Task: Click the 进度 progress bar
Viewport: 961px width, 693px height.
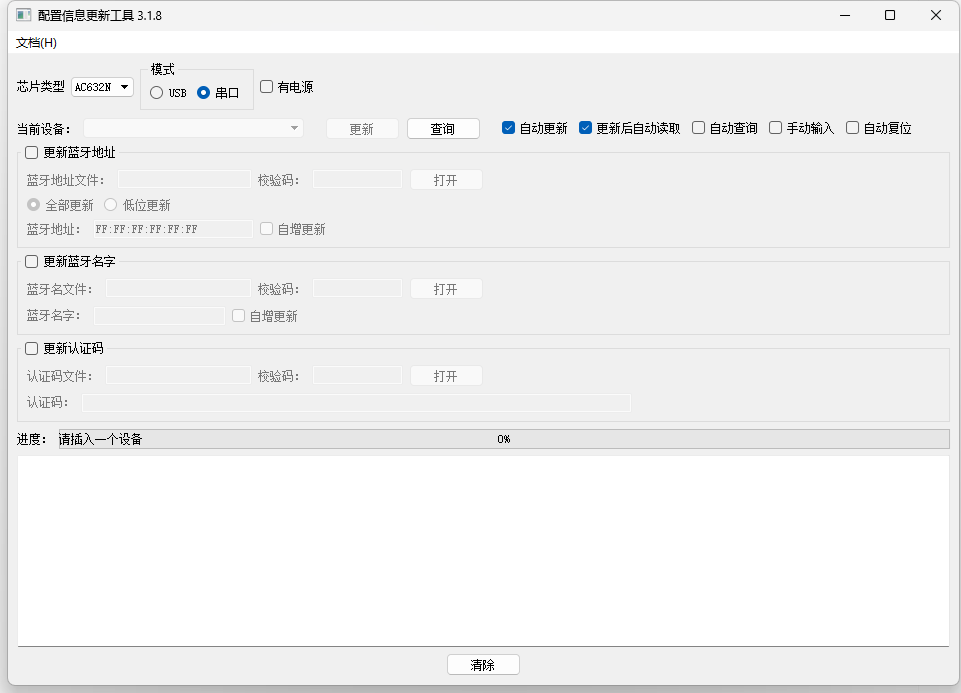Action: [503, 439]
